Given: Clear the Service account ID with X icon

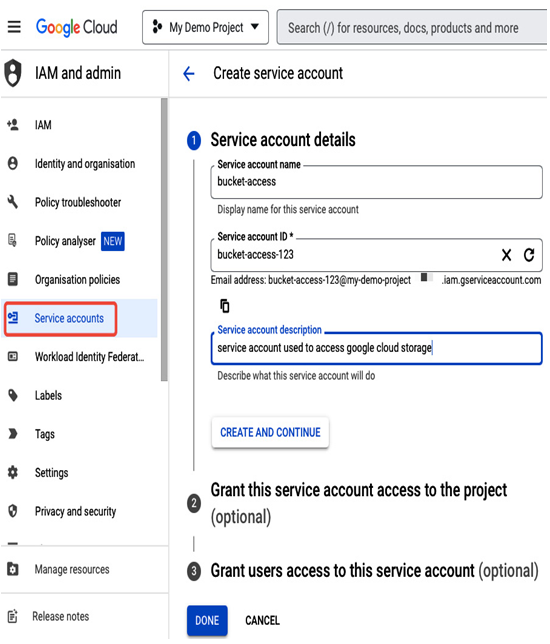Looking at the screenshot, I should (x=507, y=256).
